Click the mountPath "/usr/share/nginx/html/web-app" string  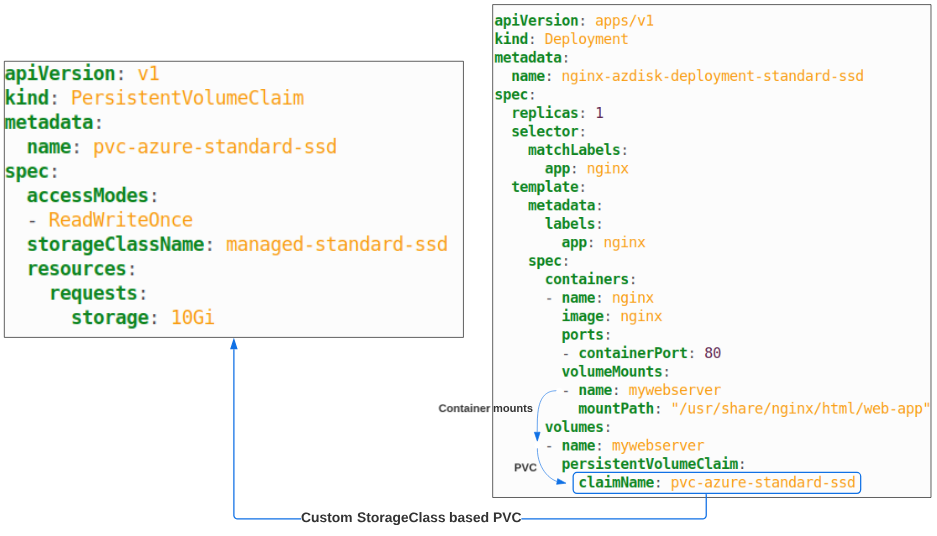coord(801,408)
